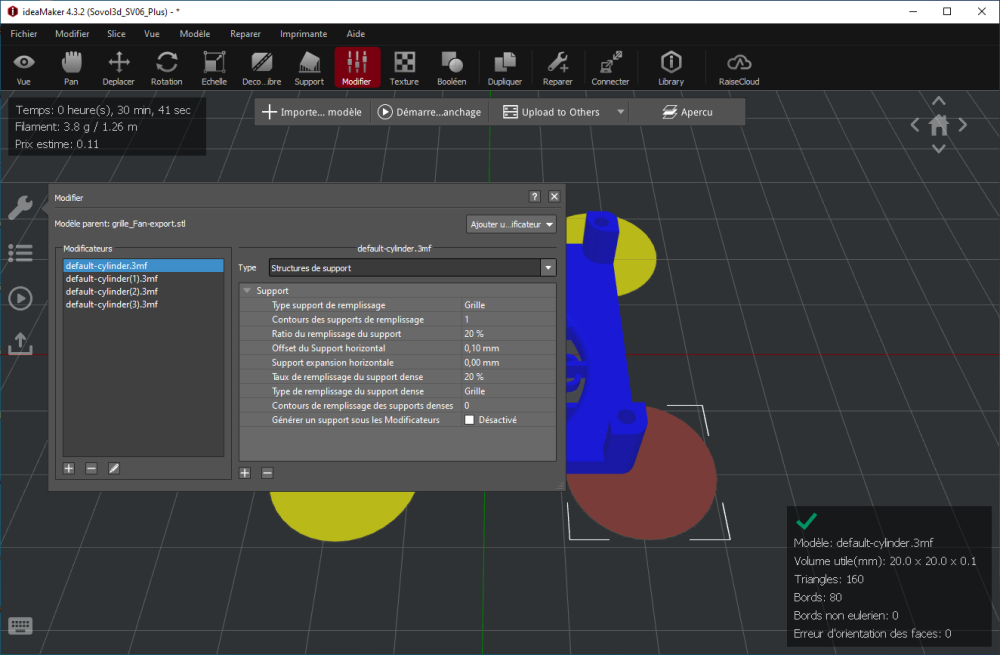1000x655 pixels.
Task: Reset view with the home icon
Action: click(x=939, y=125)
